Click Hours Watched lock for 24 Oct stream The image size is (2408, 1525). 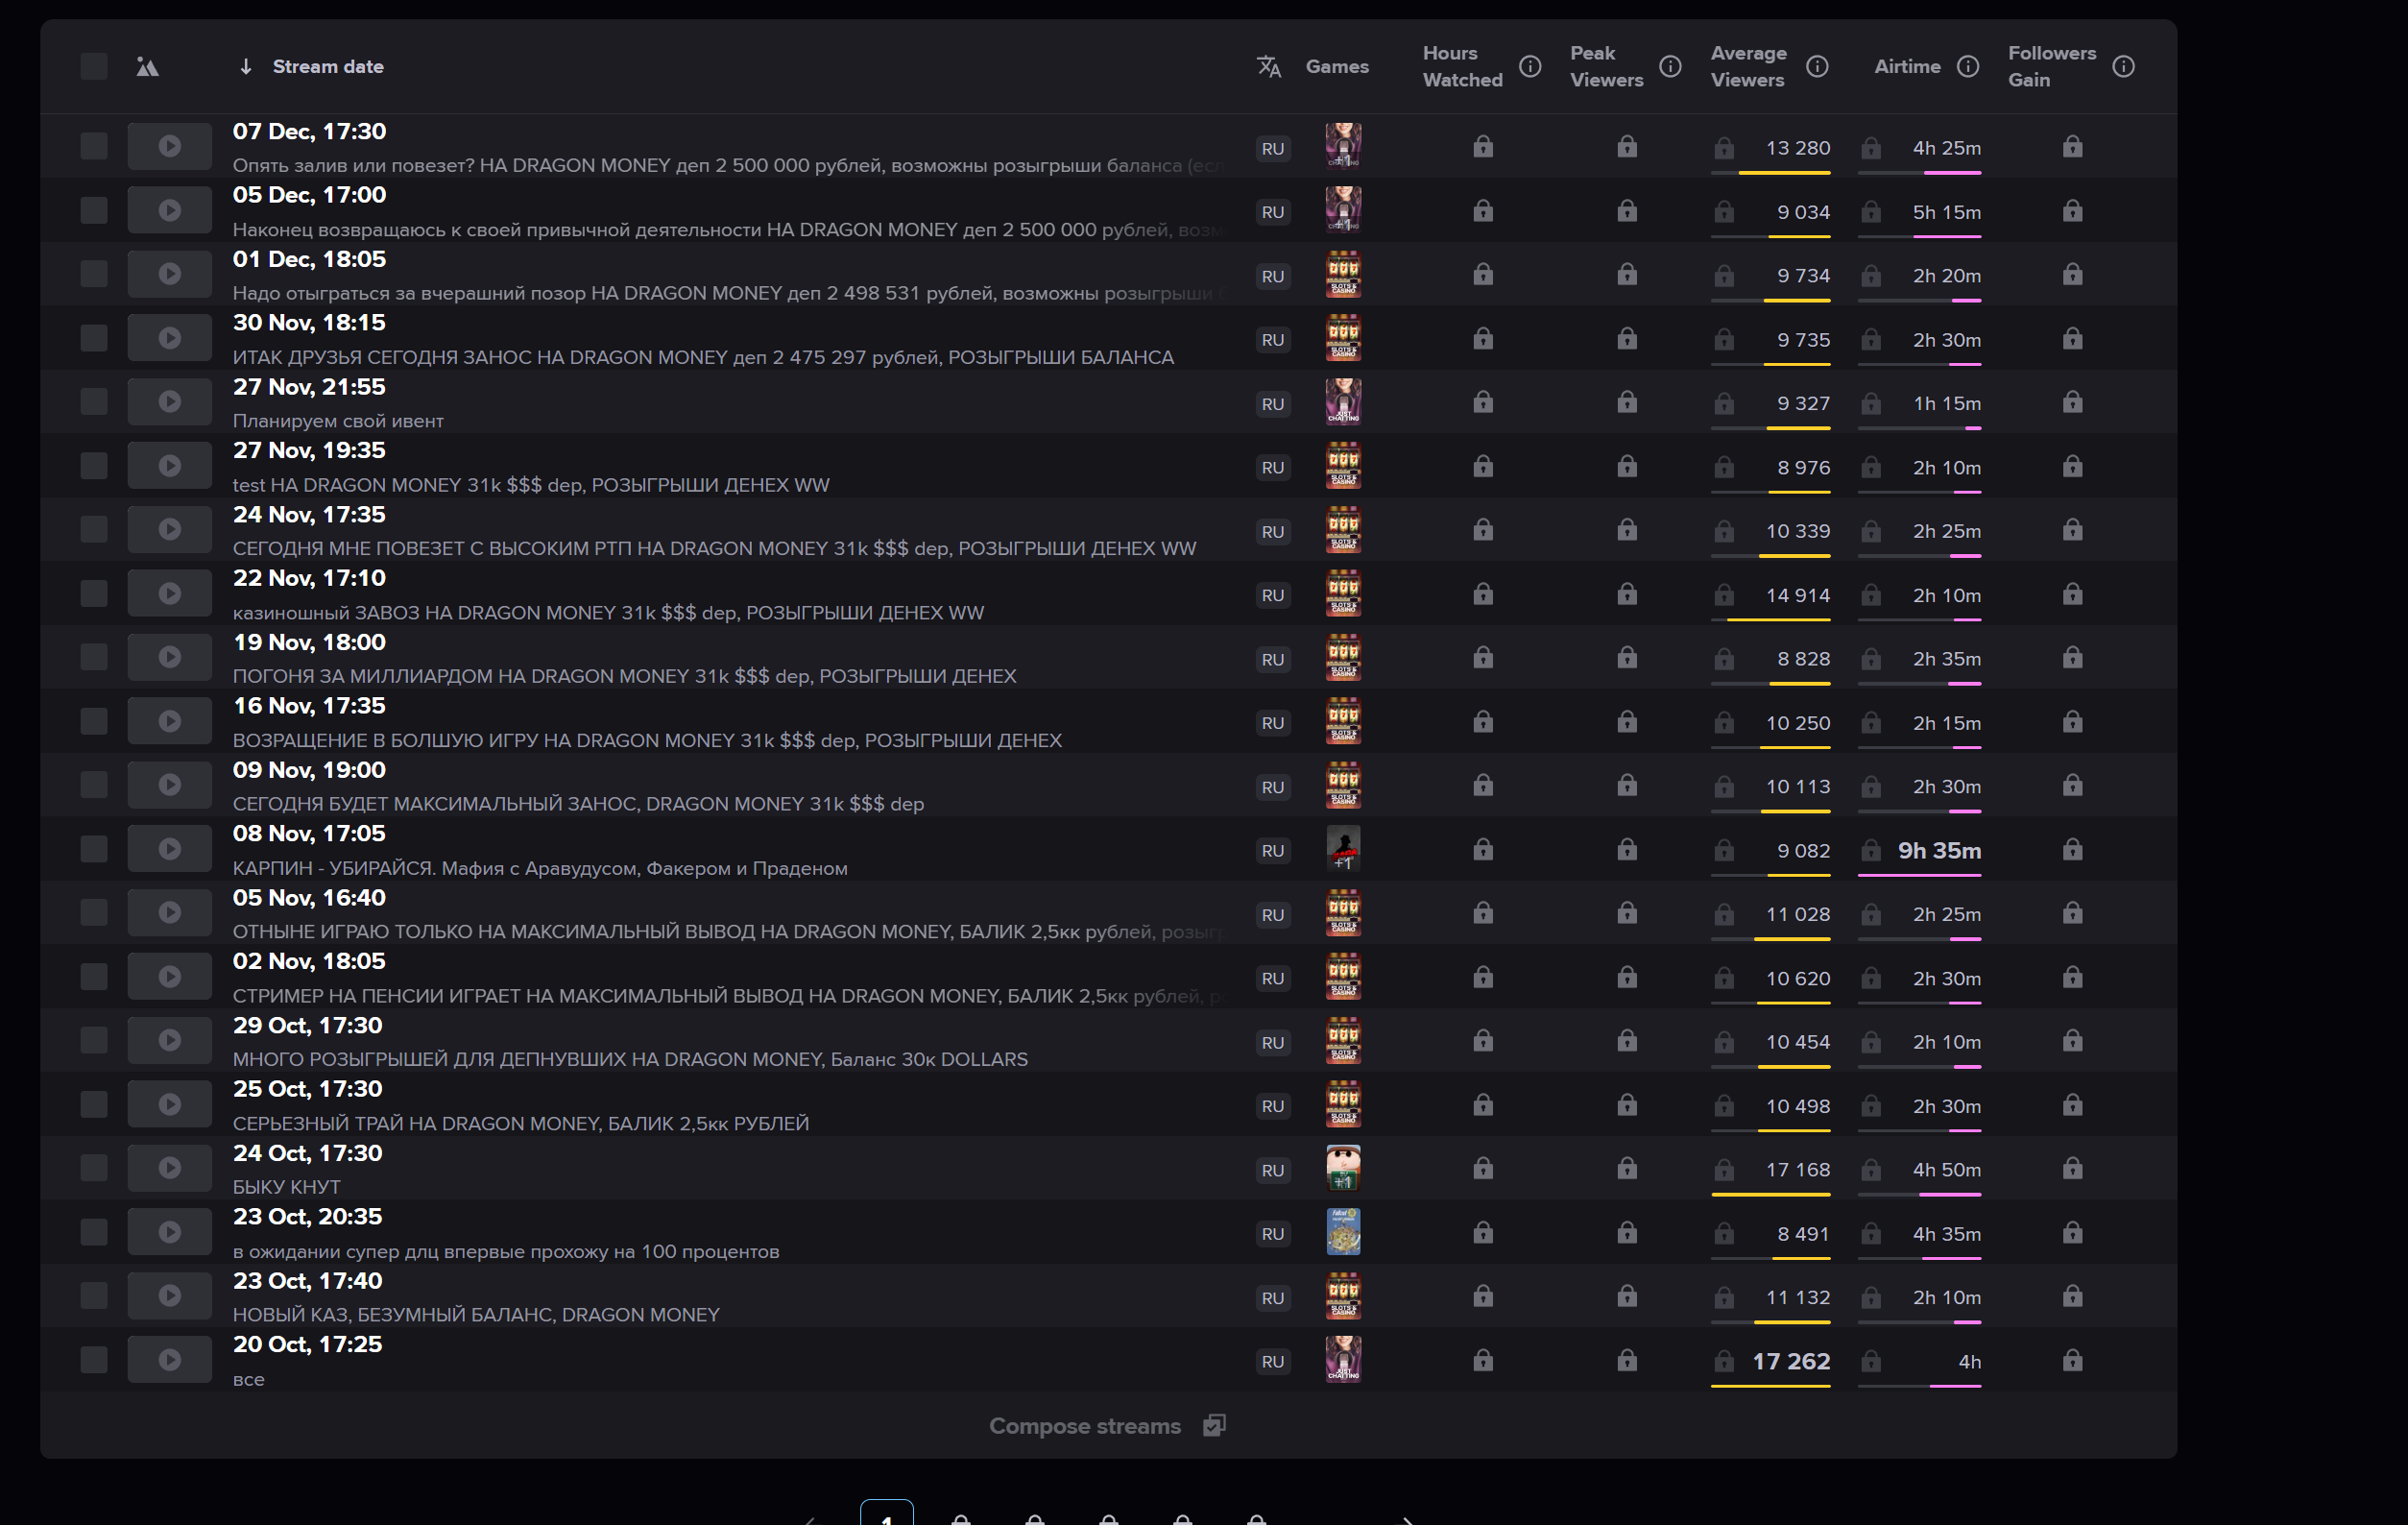click(1482, 1168)
